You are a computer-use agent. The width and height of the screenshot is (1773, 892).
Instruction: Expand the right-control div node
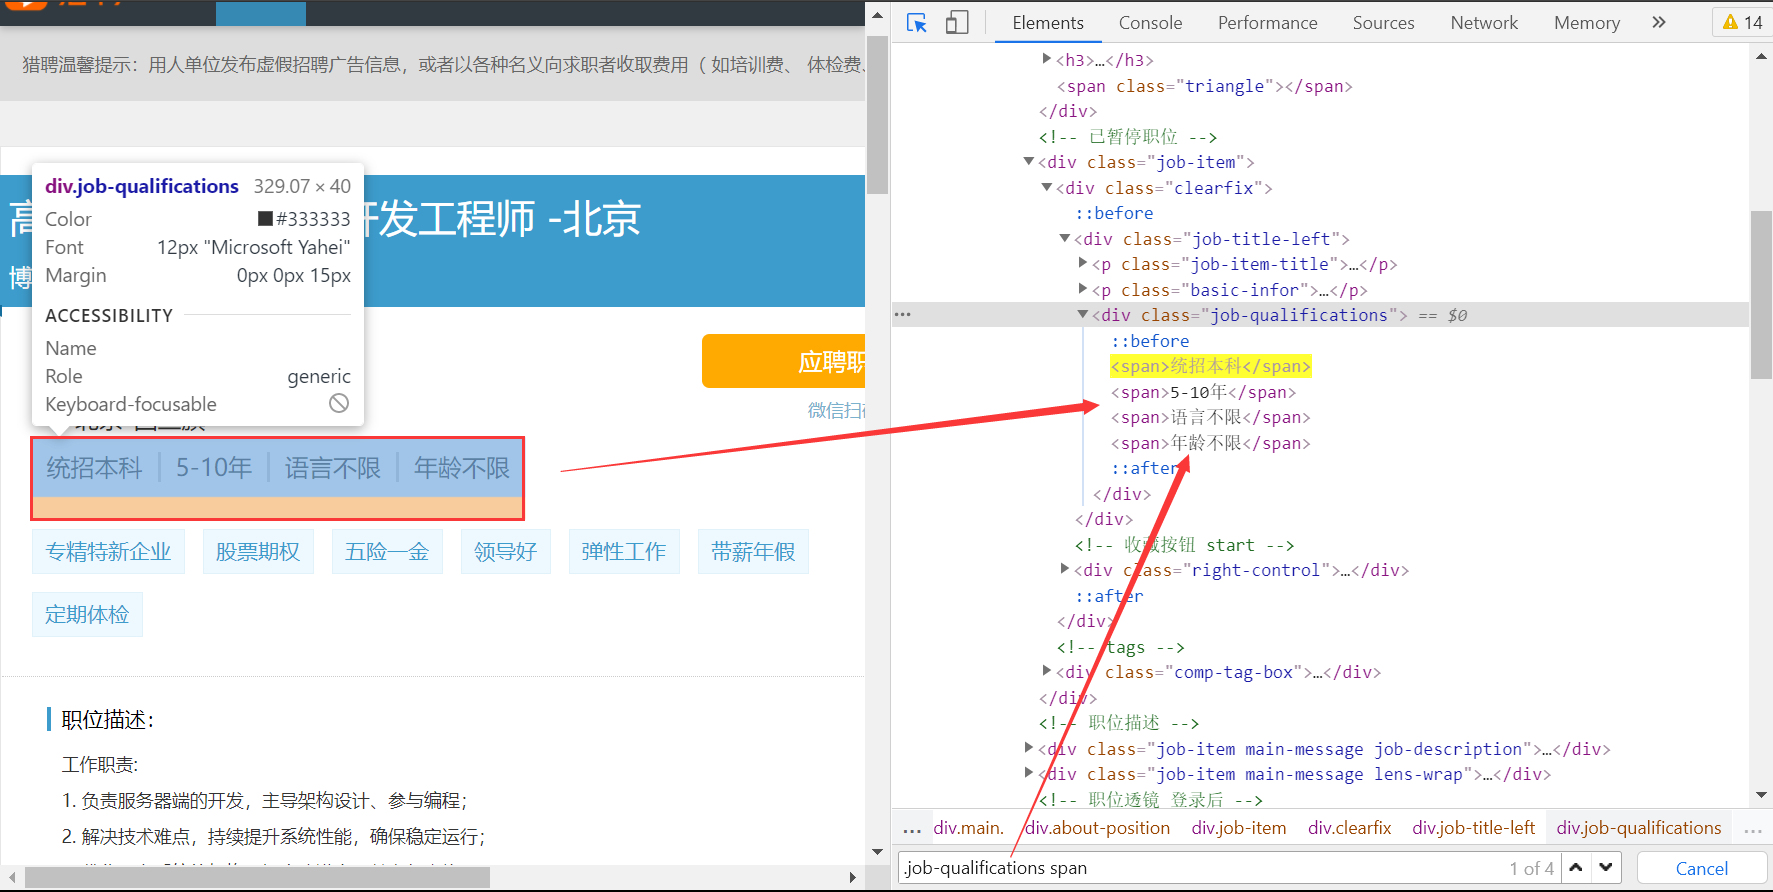pyautogui.click(x=1065, y=570)
